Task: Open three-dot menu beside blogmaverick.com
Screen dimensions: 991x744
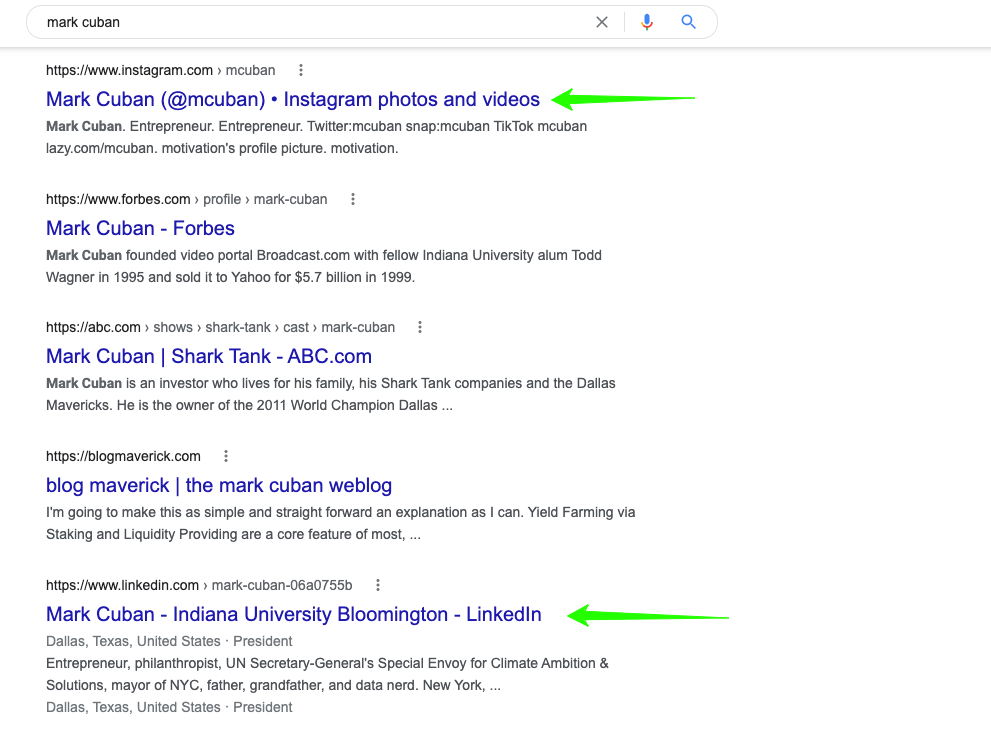Action: [226, 456]
